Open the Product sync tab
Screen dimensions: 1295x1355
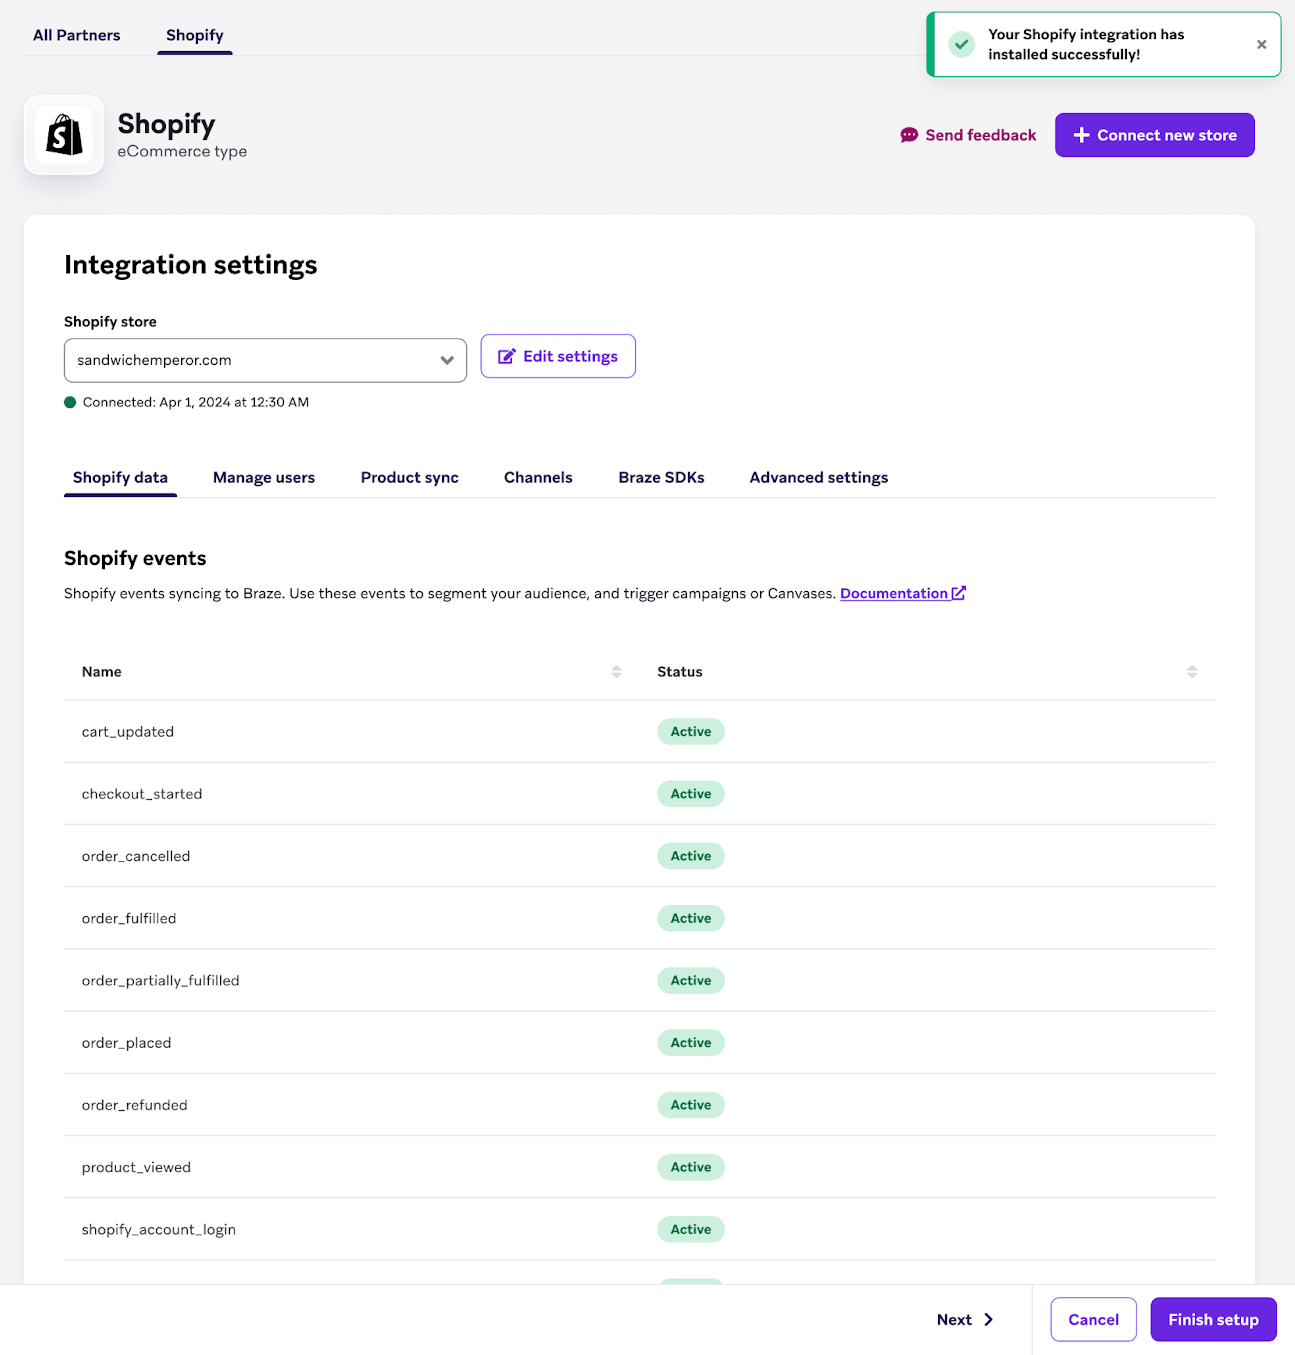(409, 477)
